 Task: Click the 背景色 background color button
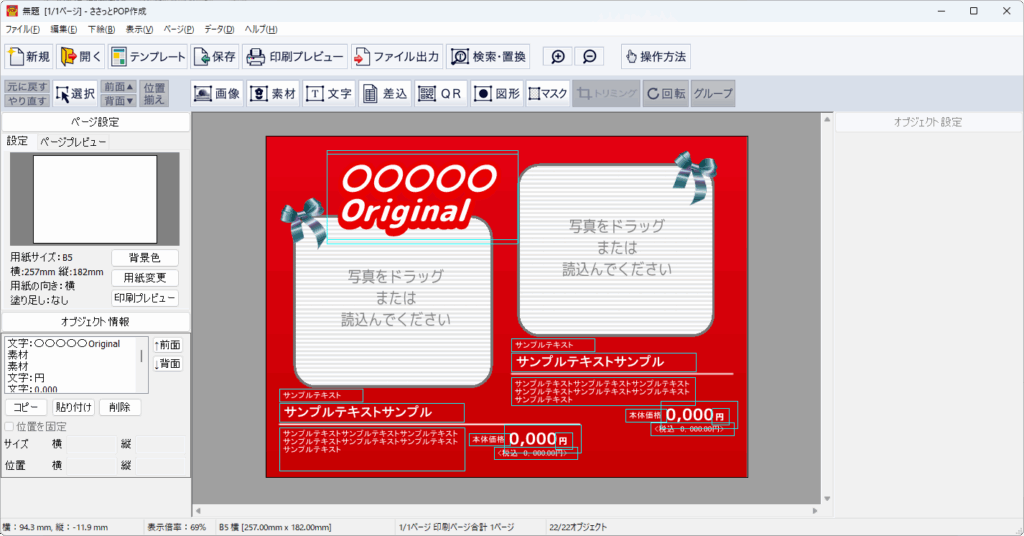(x=145, y=258)
